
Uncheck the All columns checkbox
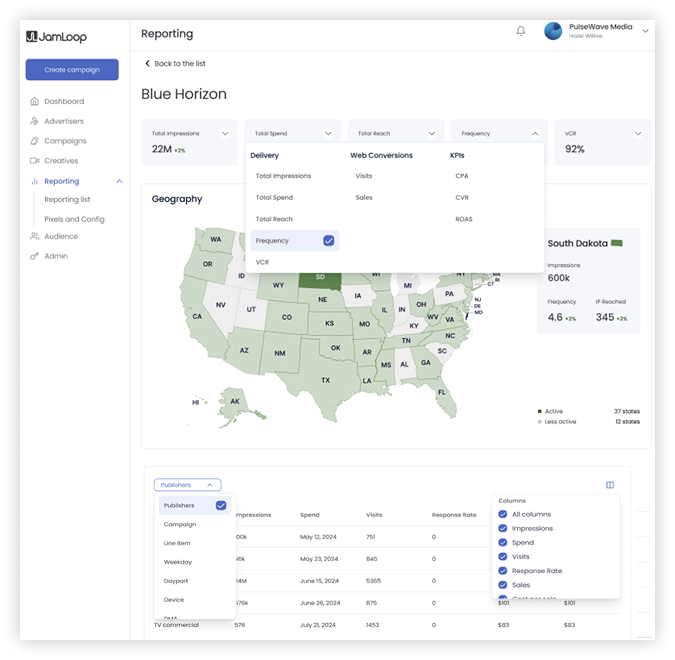pos(502,514)
